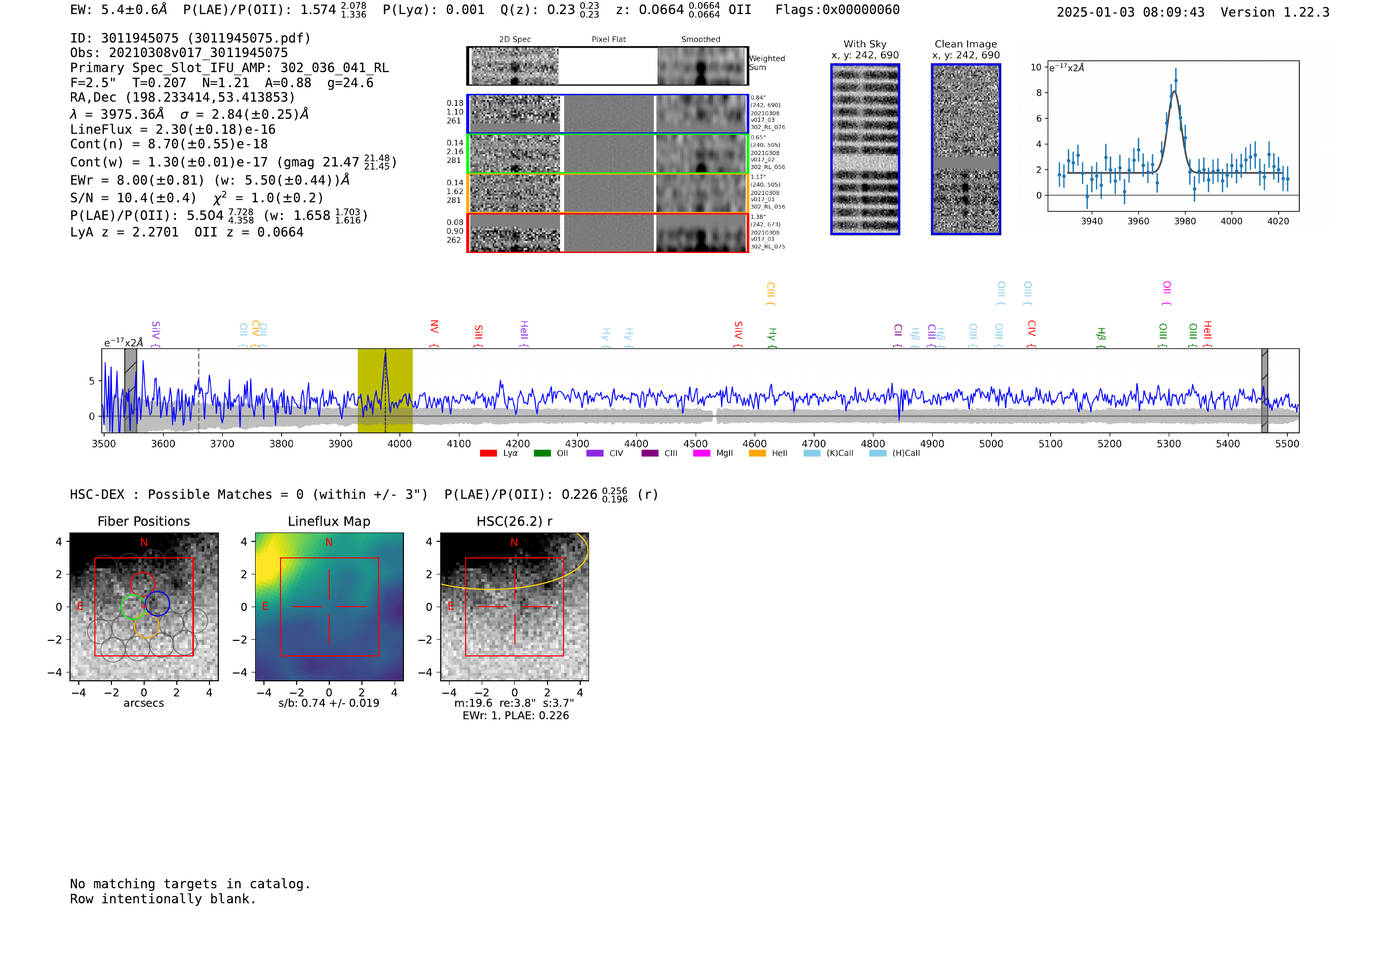Viewport: 1400px width, 953px height.
Task: Click the Primary Spec_Slot_IFU_AMP text
Action: (229, 68)
